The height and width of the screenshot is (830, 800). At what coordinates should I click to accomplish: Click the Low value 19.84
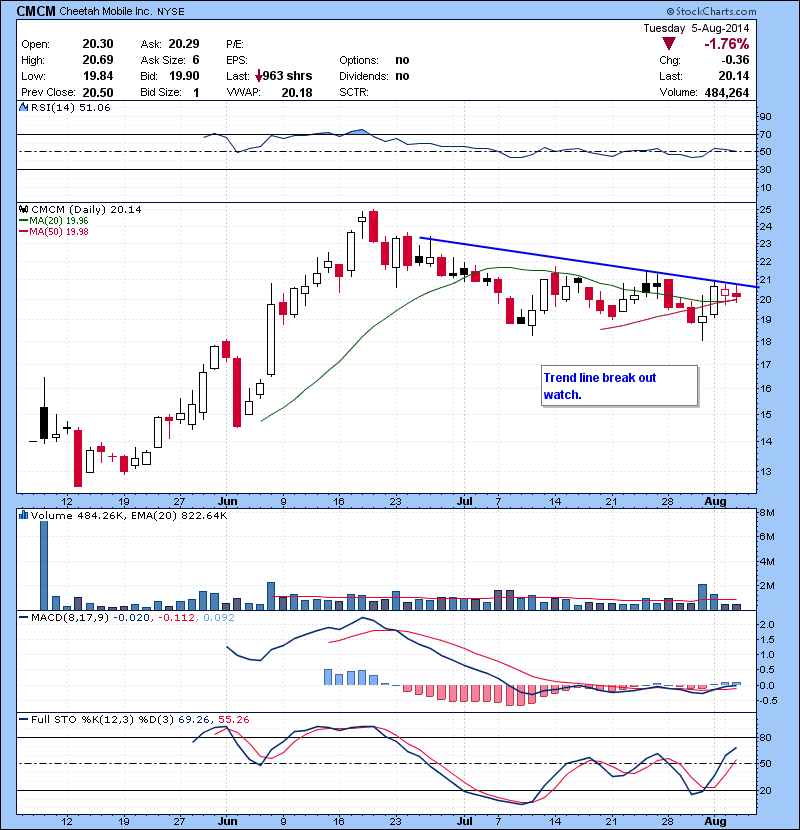(98, 76)
